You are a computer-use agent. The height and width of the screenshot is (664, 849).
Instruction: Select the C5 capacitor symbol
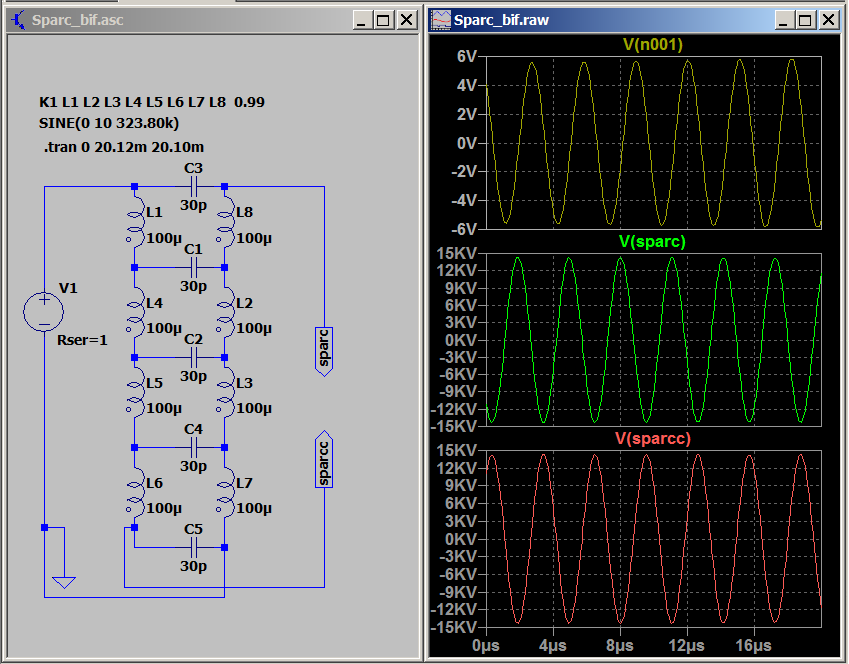(x=194, y=547)
